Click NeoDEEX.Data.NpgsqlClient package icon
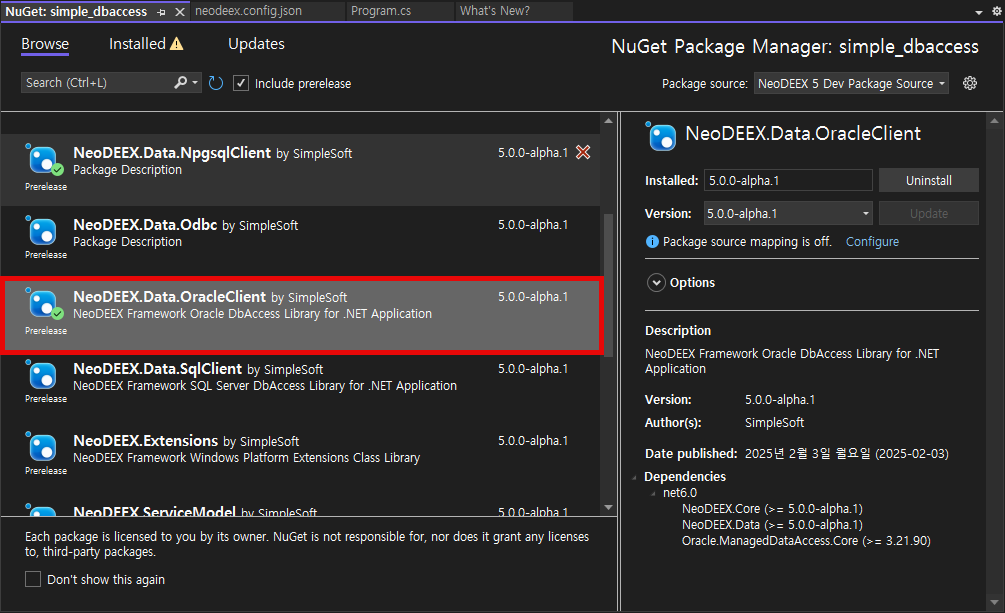The image size is (1005, 613). point(43,160)
